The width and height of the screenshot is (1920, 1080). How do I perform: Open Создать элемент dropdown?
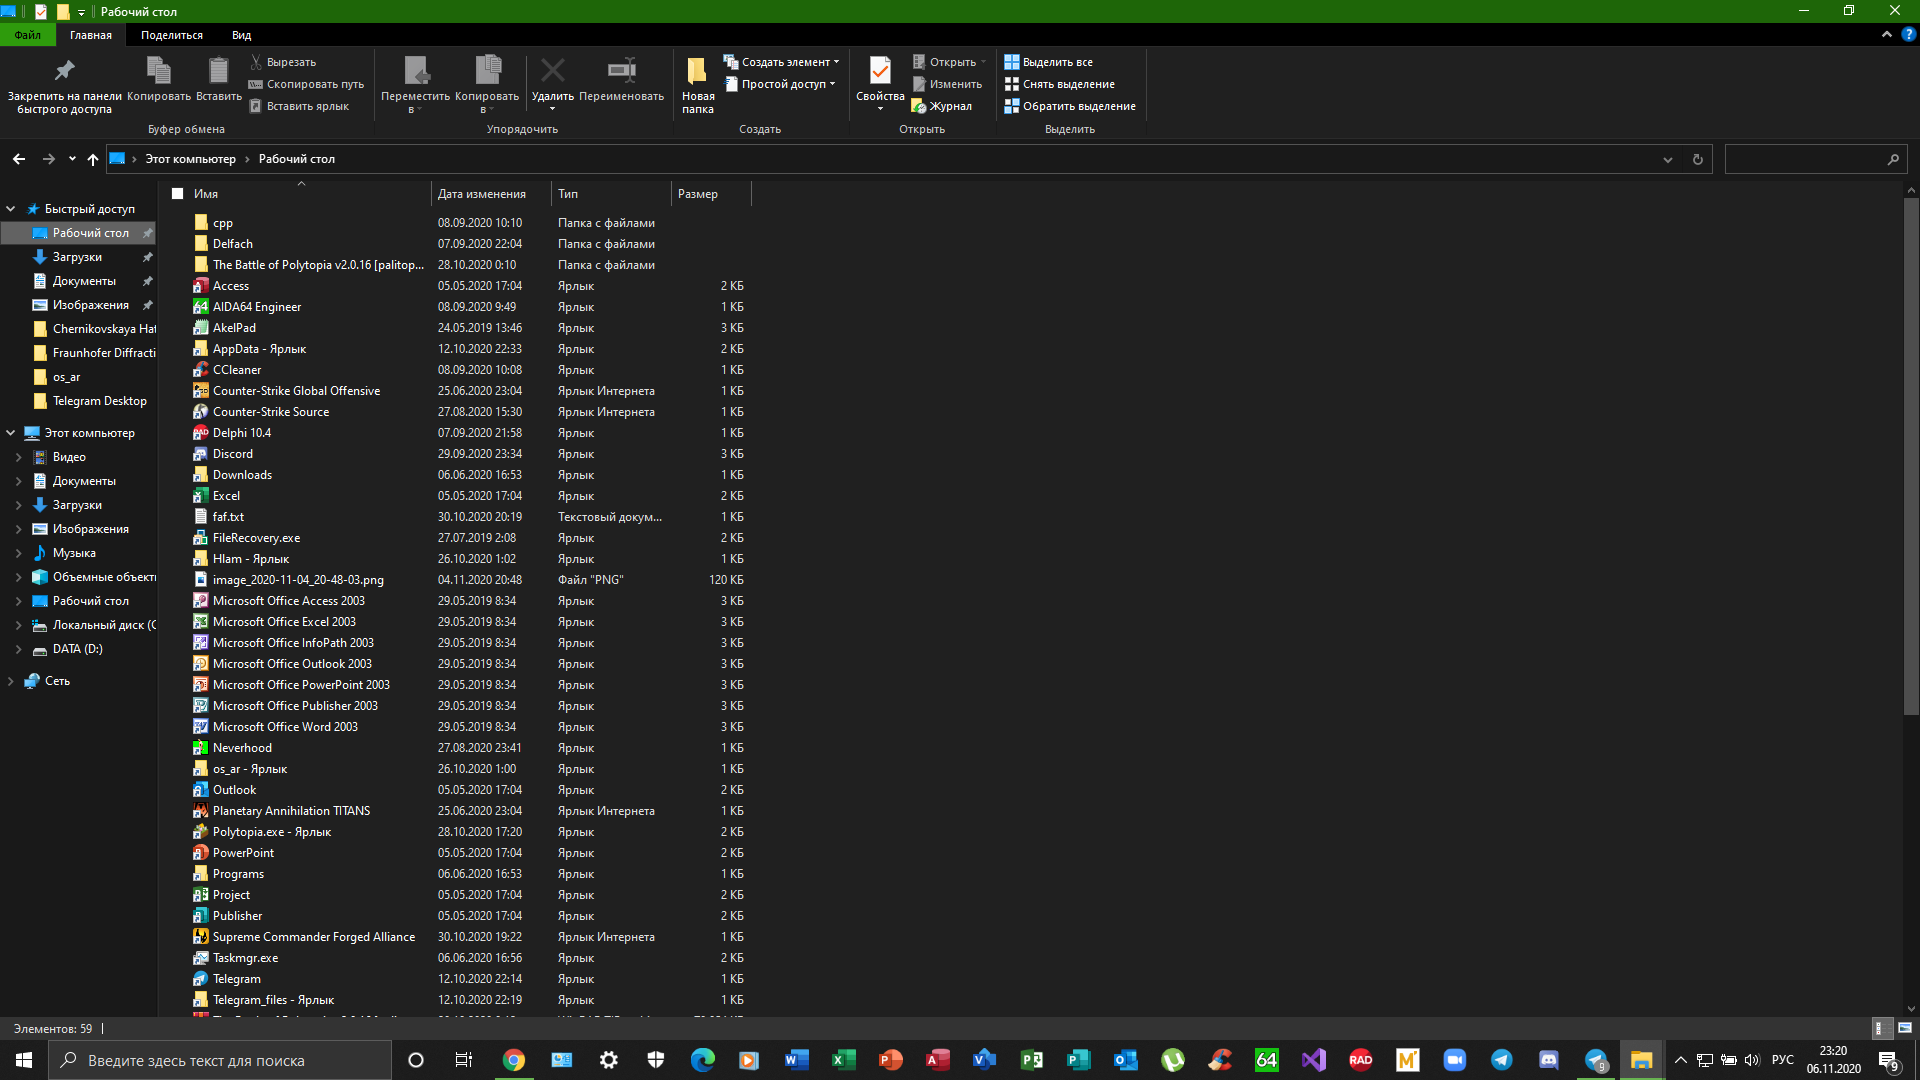click(781, 62)
